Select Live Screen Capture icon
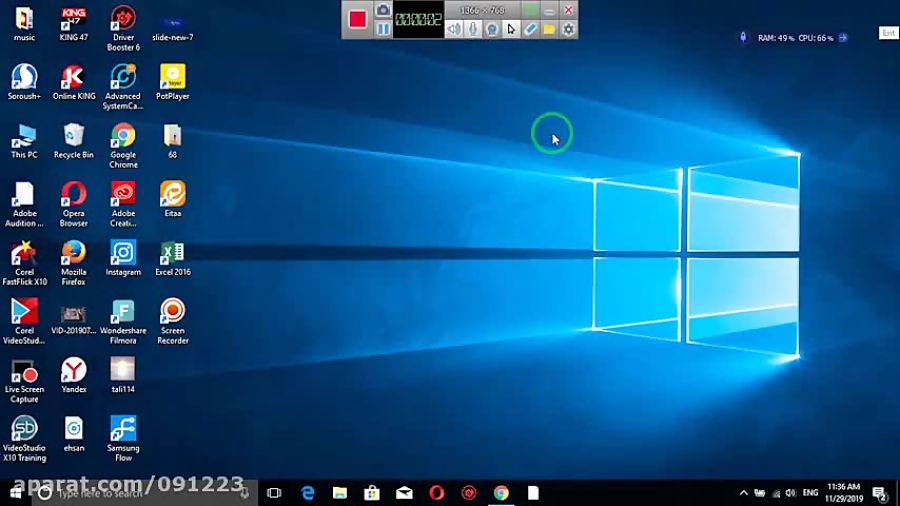900x506 pixels. [x=24, y=382]
